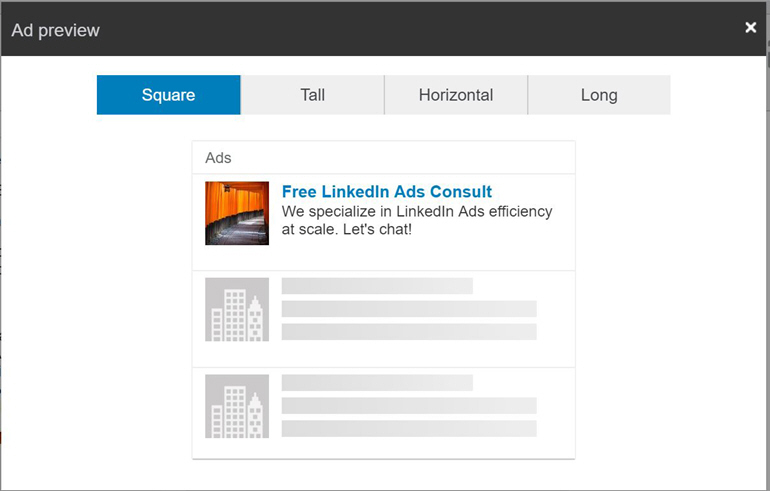The width and height of the screenshot is (770, 491).
Task: Click the ad description text about efficiency
Action: pyautogui.click(x=417, y=220)
